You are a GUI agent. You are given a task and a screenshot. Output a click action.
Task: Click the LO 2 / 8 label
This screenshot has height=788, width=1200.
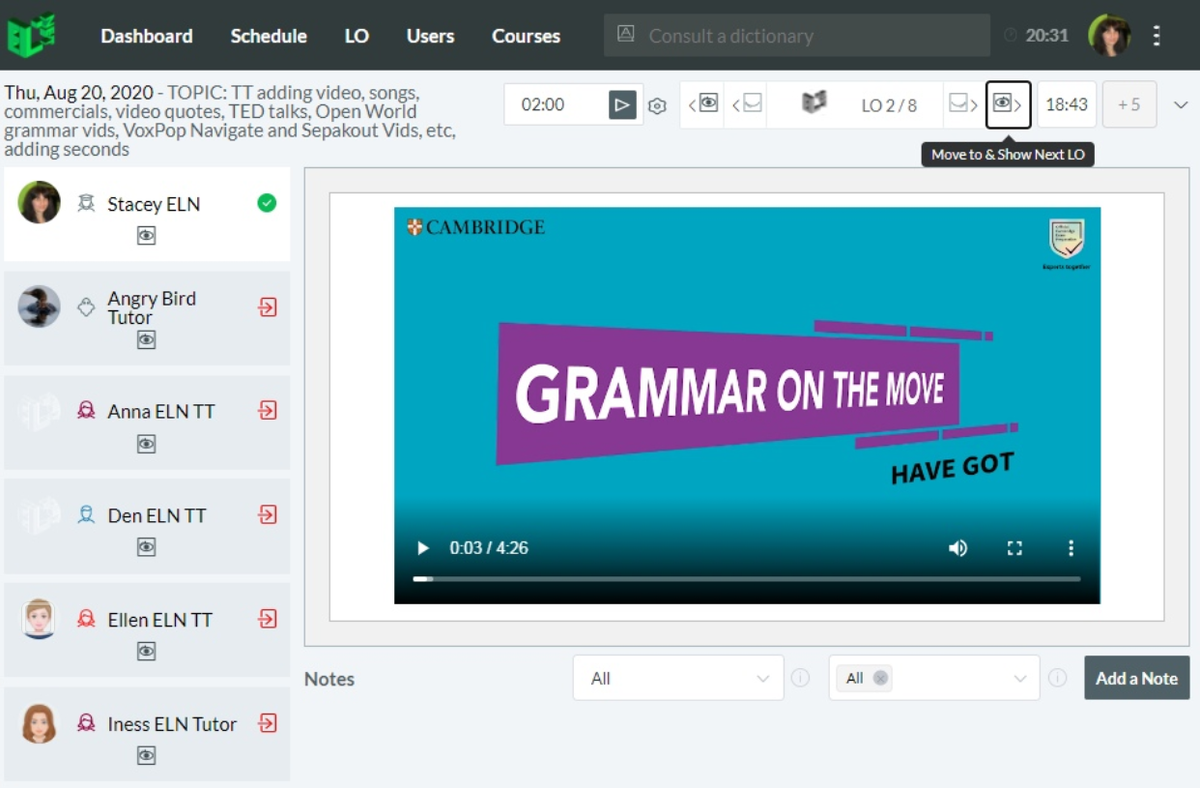coord(889,105)
